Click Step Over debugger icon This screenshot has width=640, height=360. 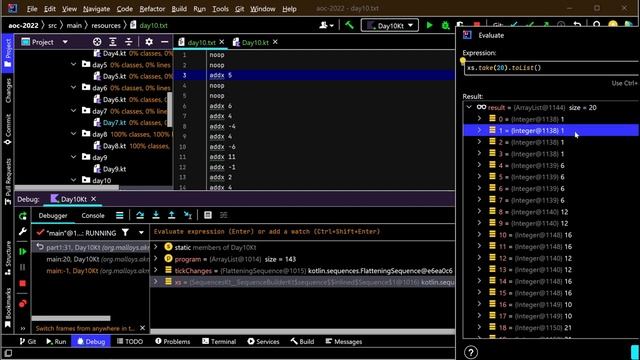coord(140,215)
